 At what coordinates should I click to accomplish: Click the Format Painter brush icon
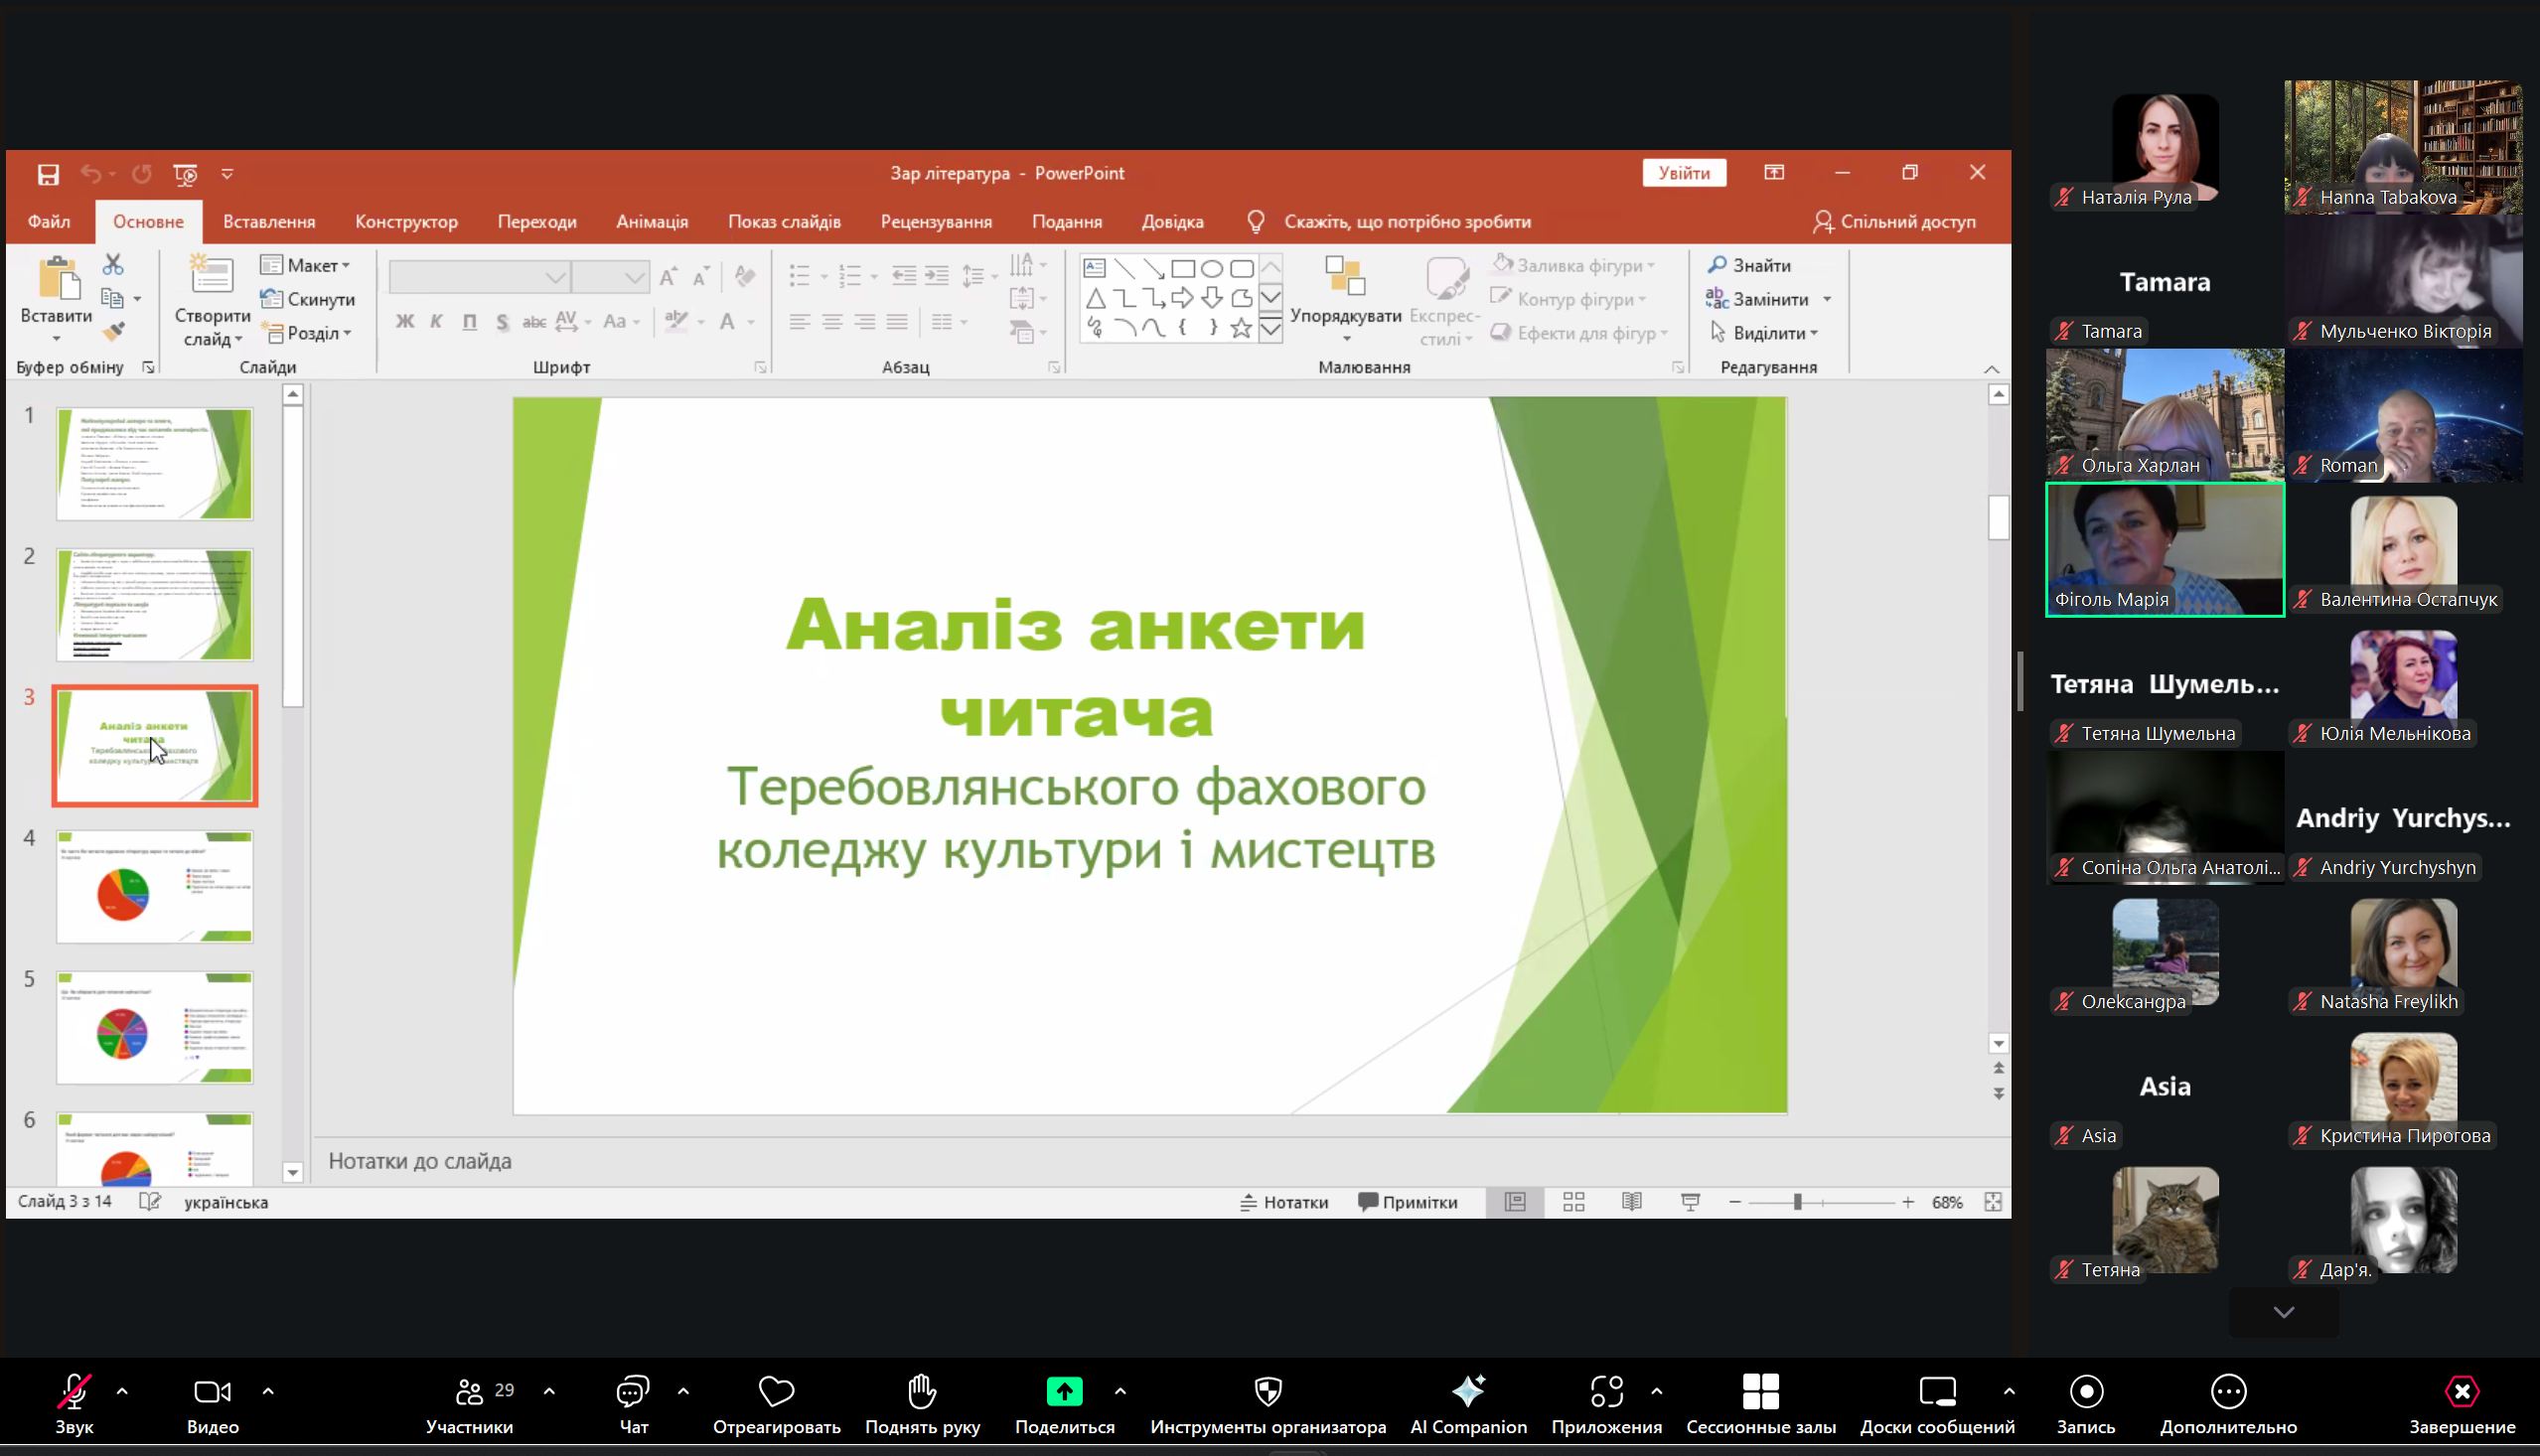pyautogui.click(x=114, y=332)
